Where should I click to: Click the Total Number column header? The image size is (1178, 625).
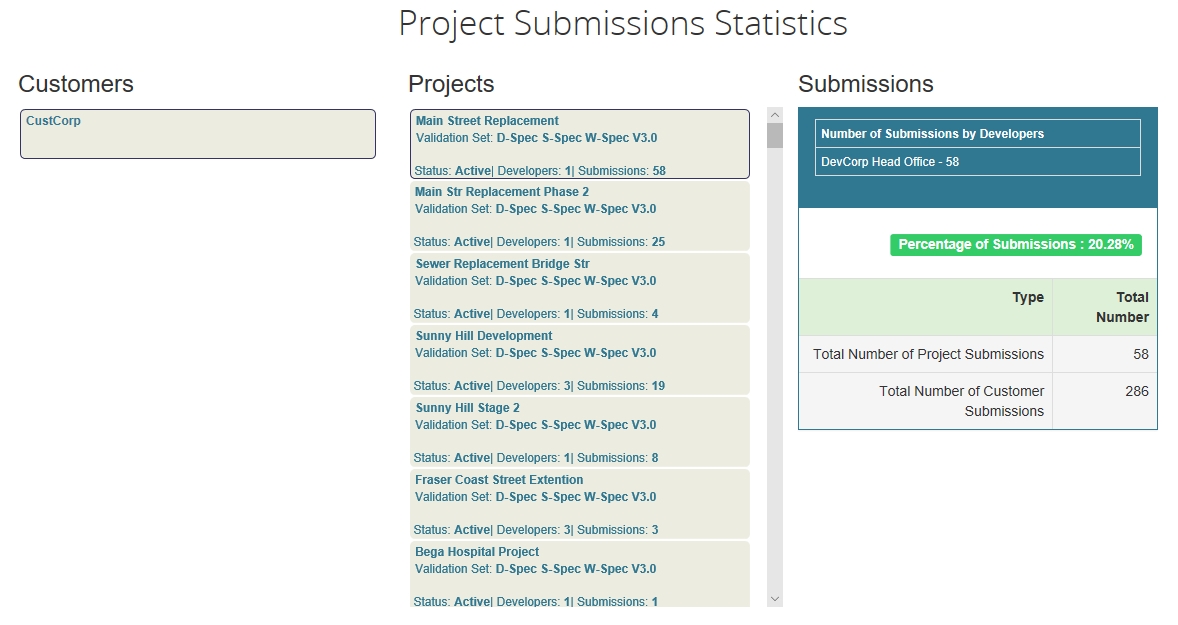click(1105, 307)
